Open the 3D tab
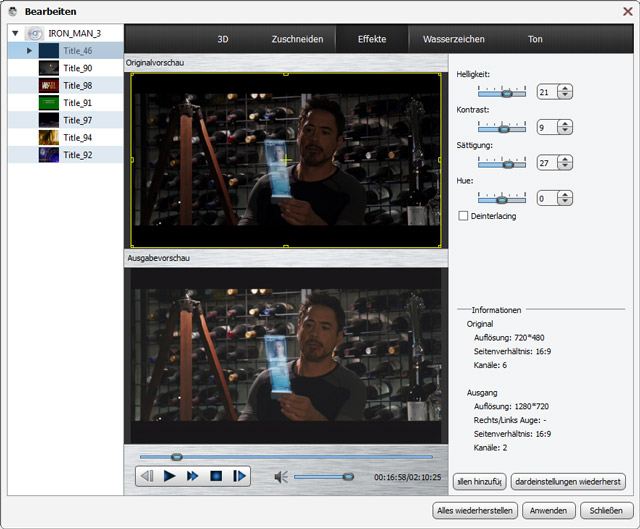640x529 pixels. coord(223,39)
